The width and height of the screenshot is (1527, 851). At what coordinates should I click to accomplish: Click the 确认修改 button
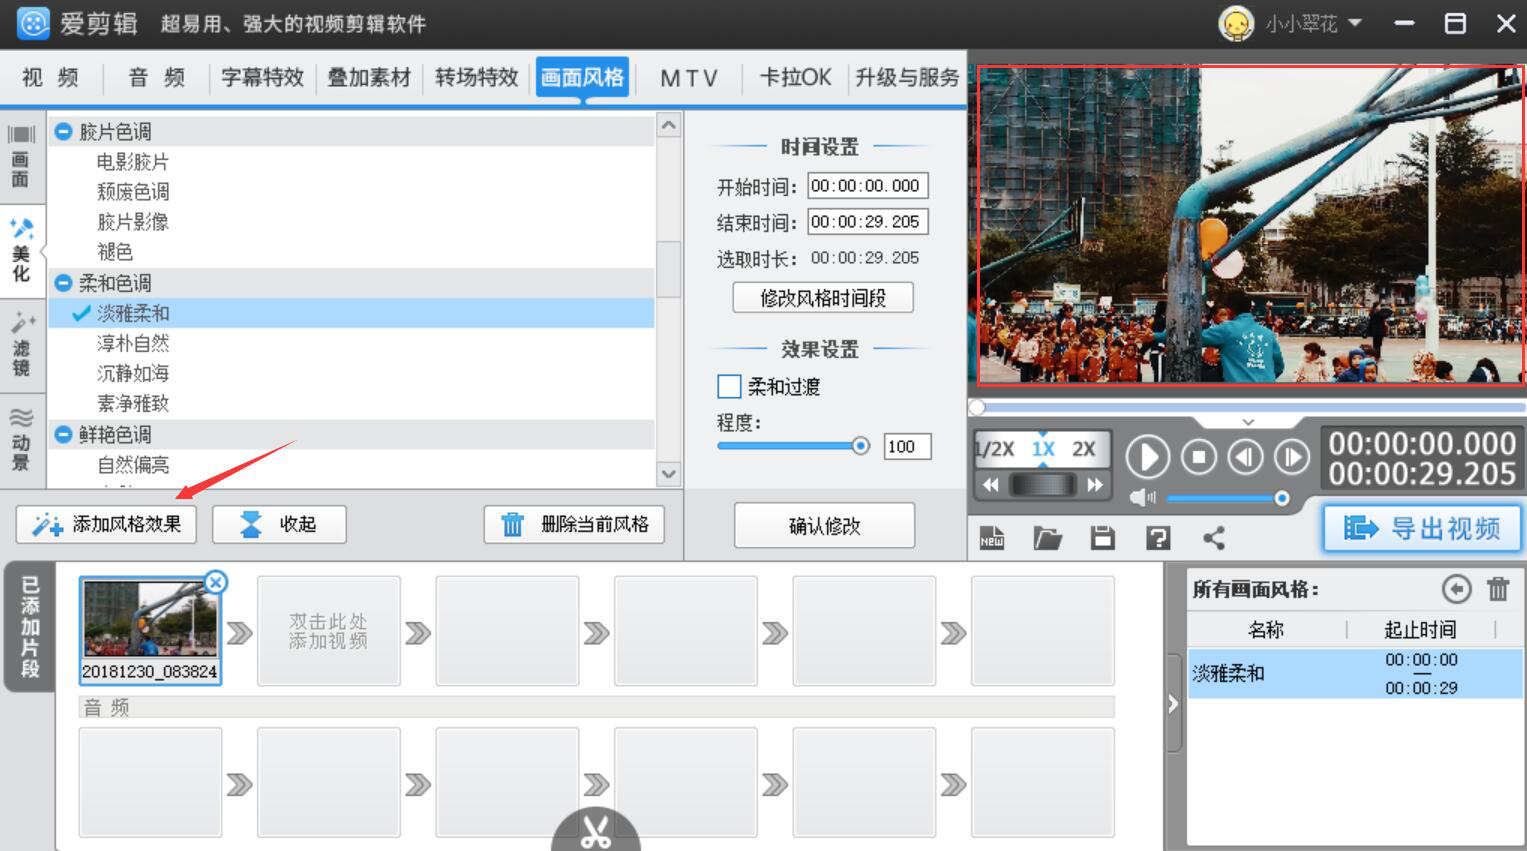824,526
